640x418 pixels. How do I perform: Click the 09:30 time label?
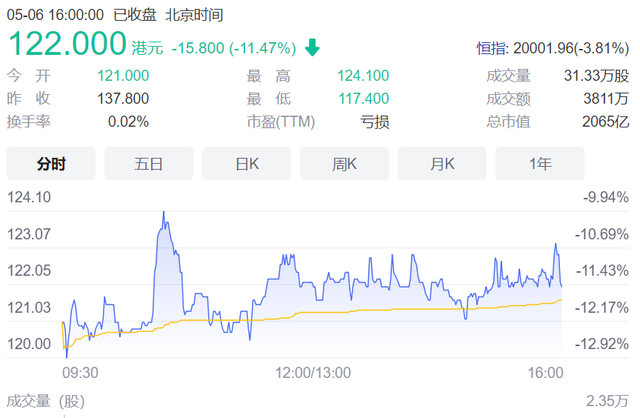pos(80,373)
